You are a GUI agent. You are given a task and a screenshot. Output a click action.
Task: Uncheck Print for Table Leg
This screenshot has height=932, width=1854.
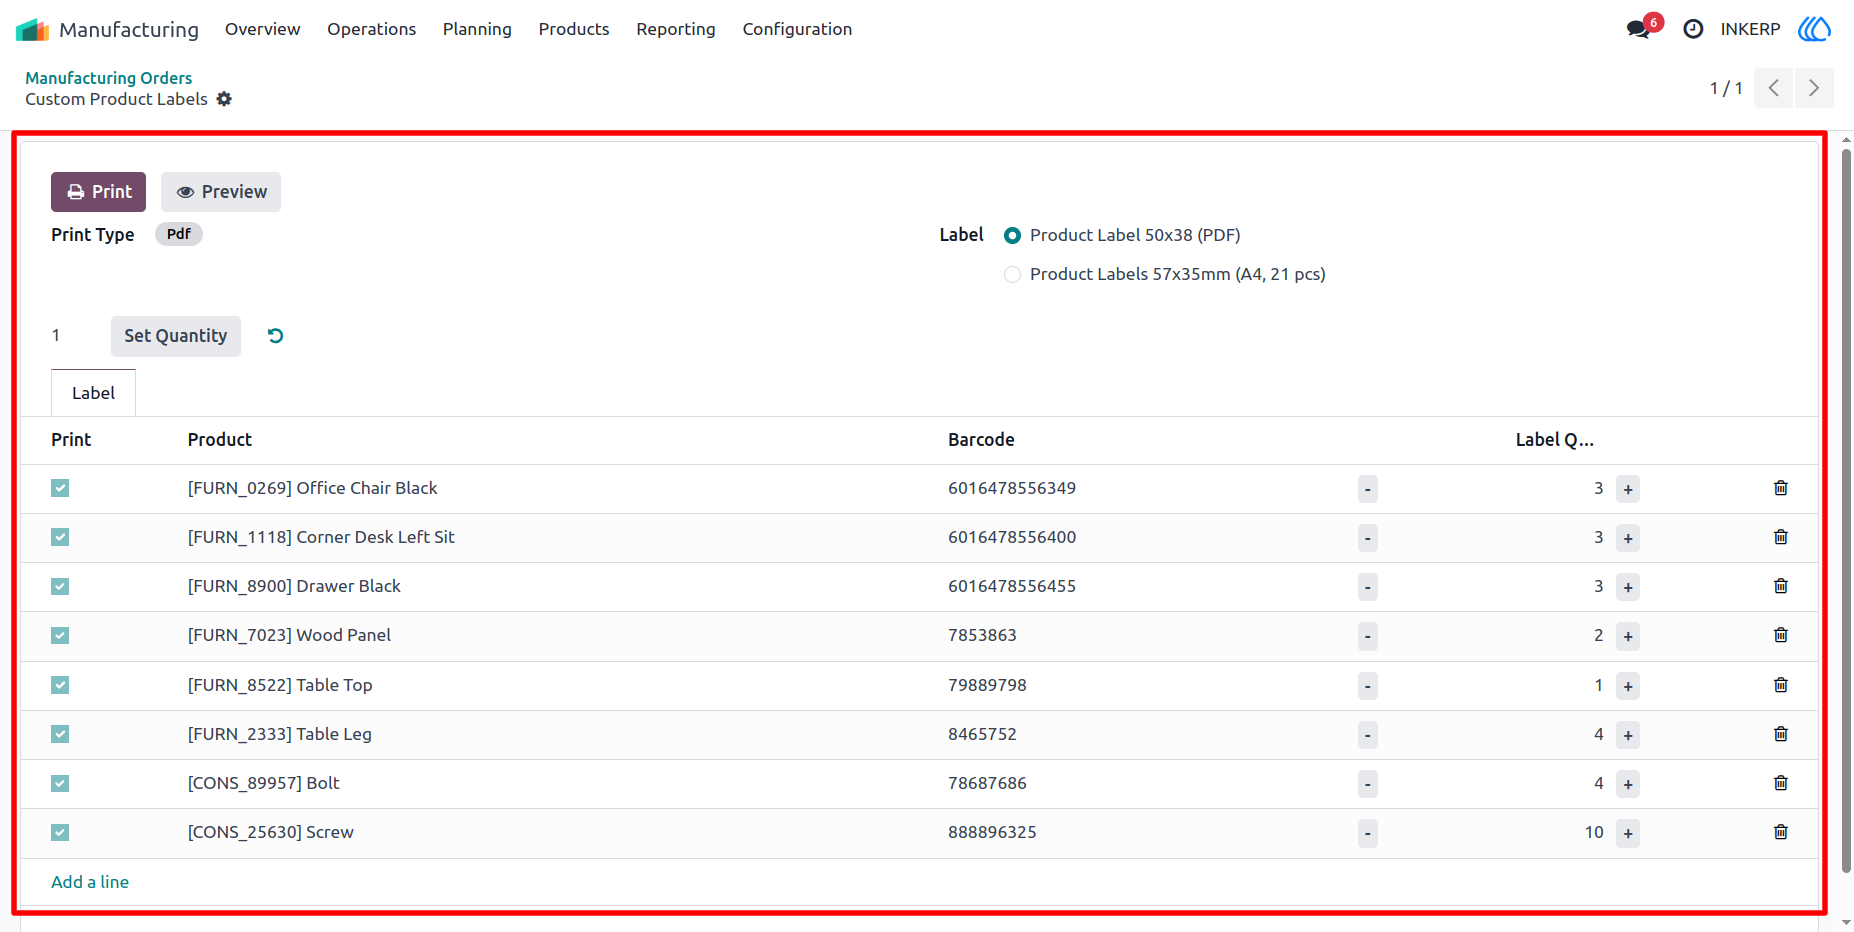[x=60, y=734]
